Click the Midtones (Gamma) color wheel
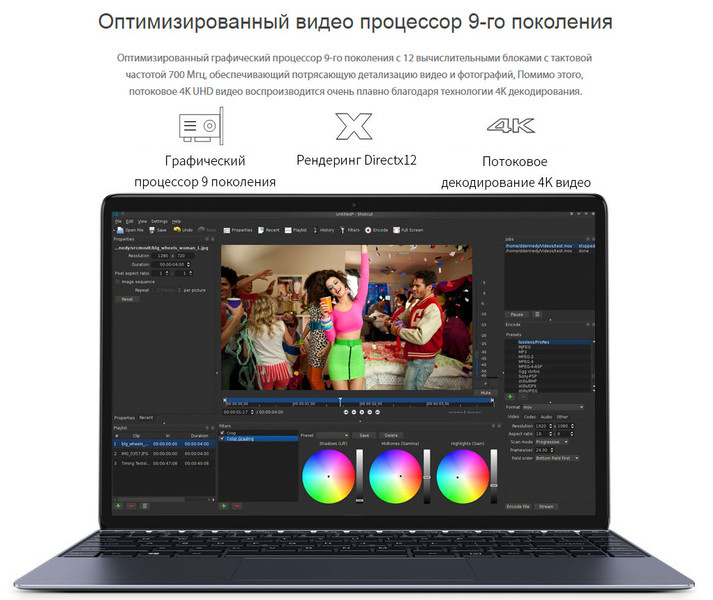713x600 pixels. click(x=396, y=476)
